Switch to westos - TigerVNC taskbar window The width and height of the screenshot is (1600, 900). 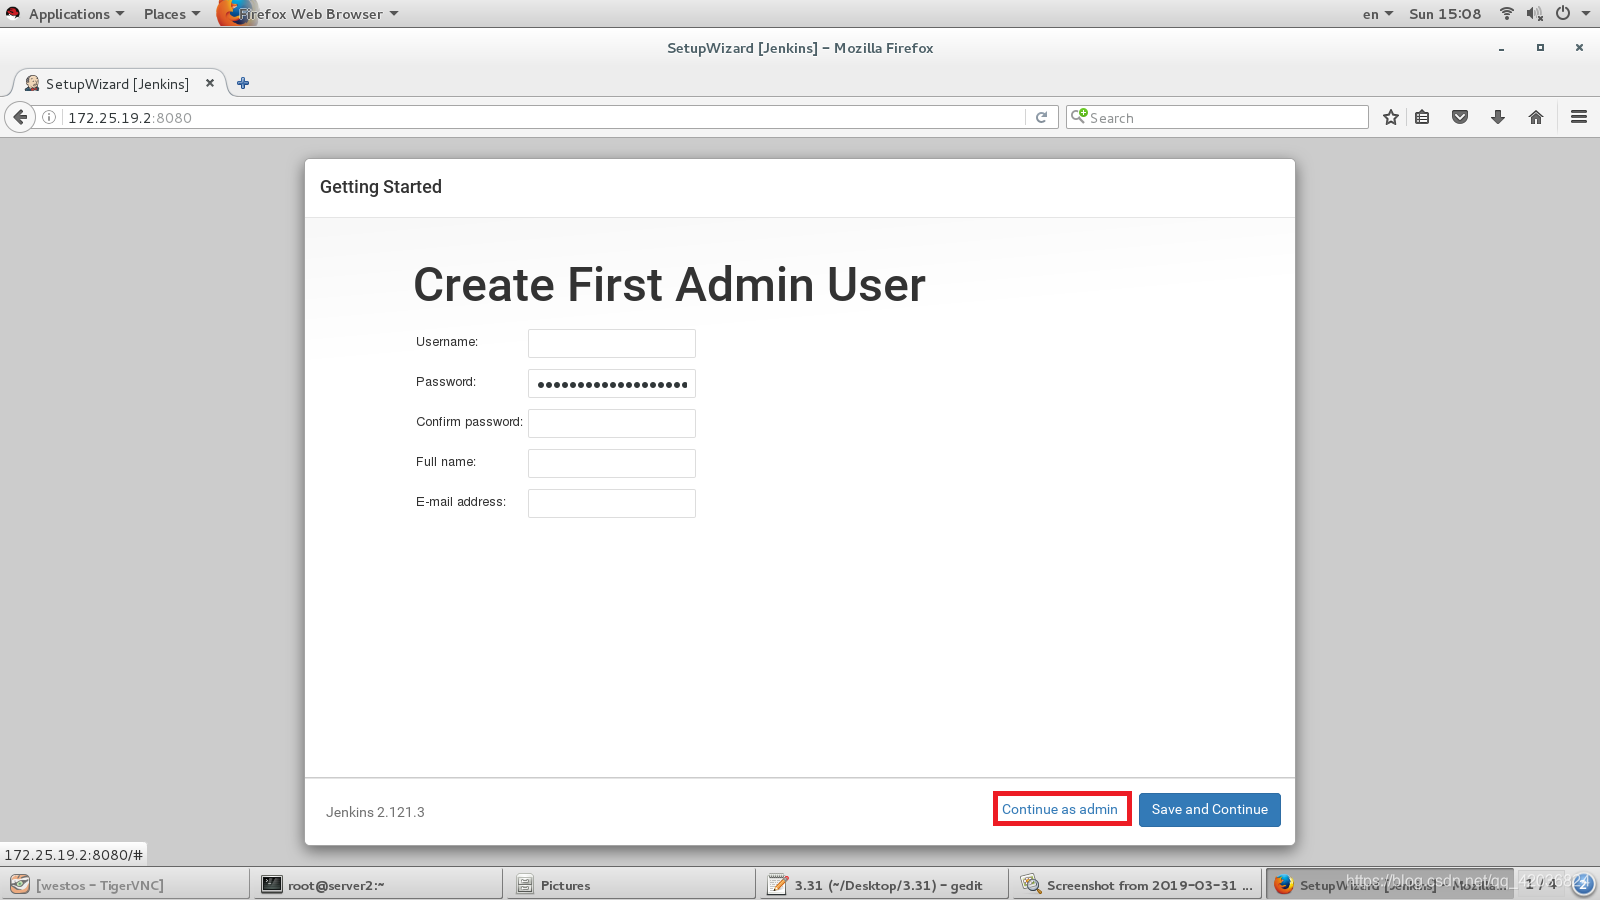click(126, 885)
